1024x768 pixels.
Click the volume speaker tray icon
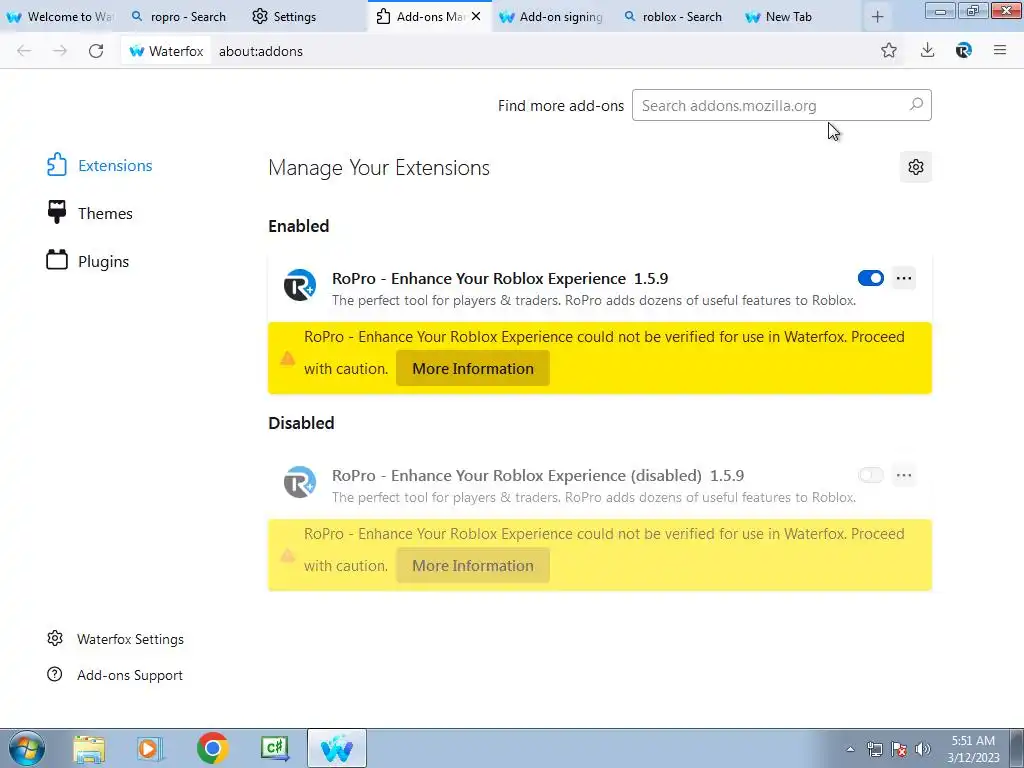pos(922,749)
